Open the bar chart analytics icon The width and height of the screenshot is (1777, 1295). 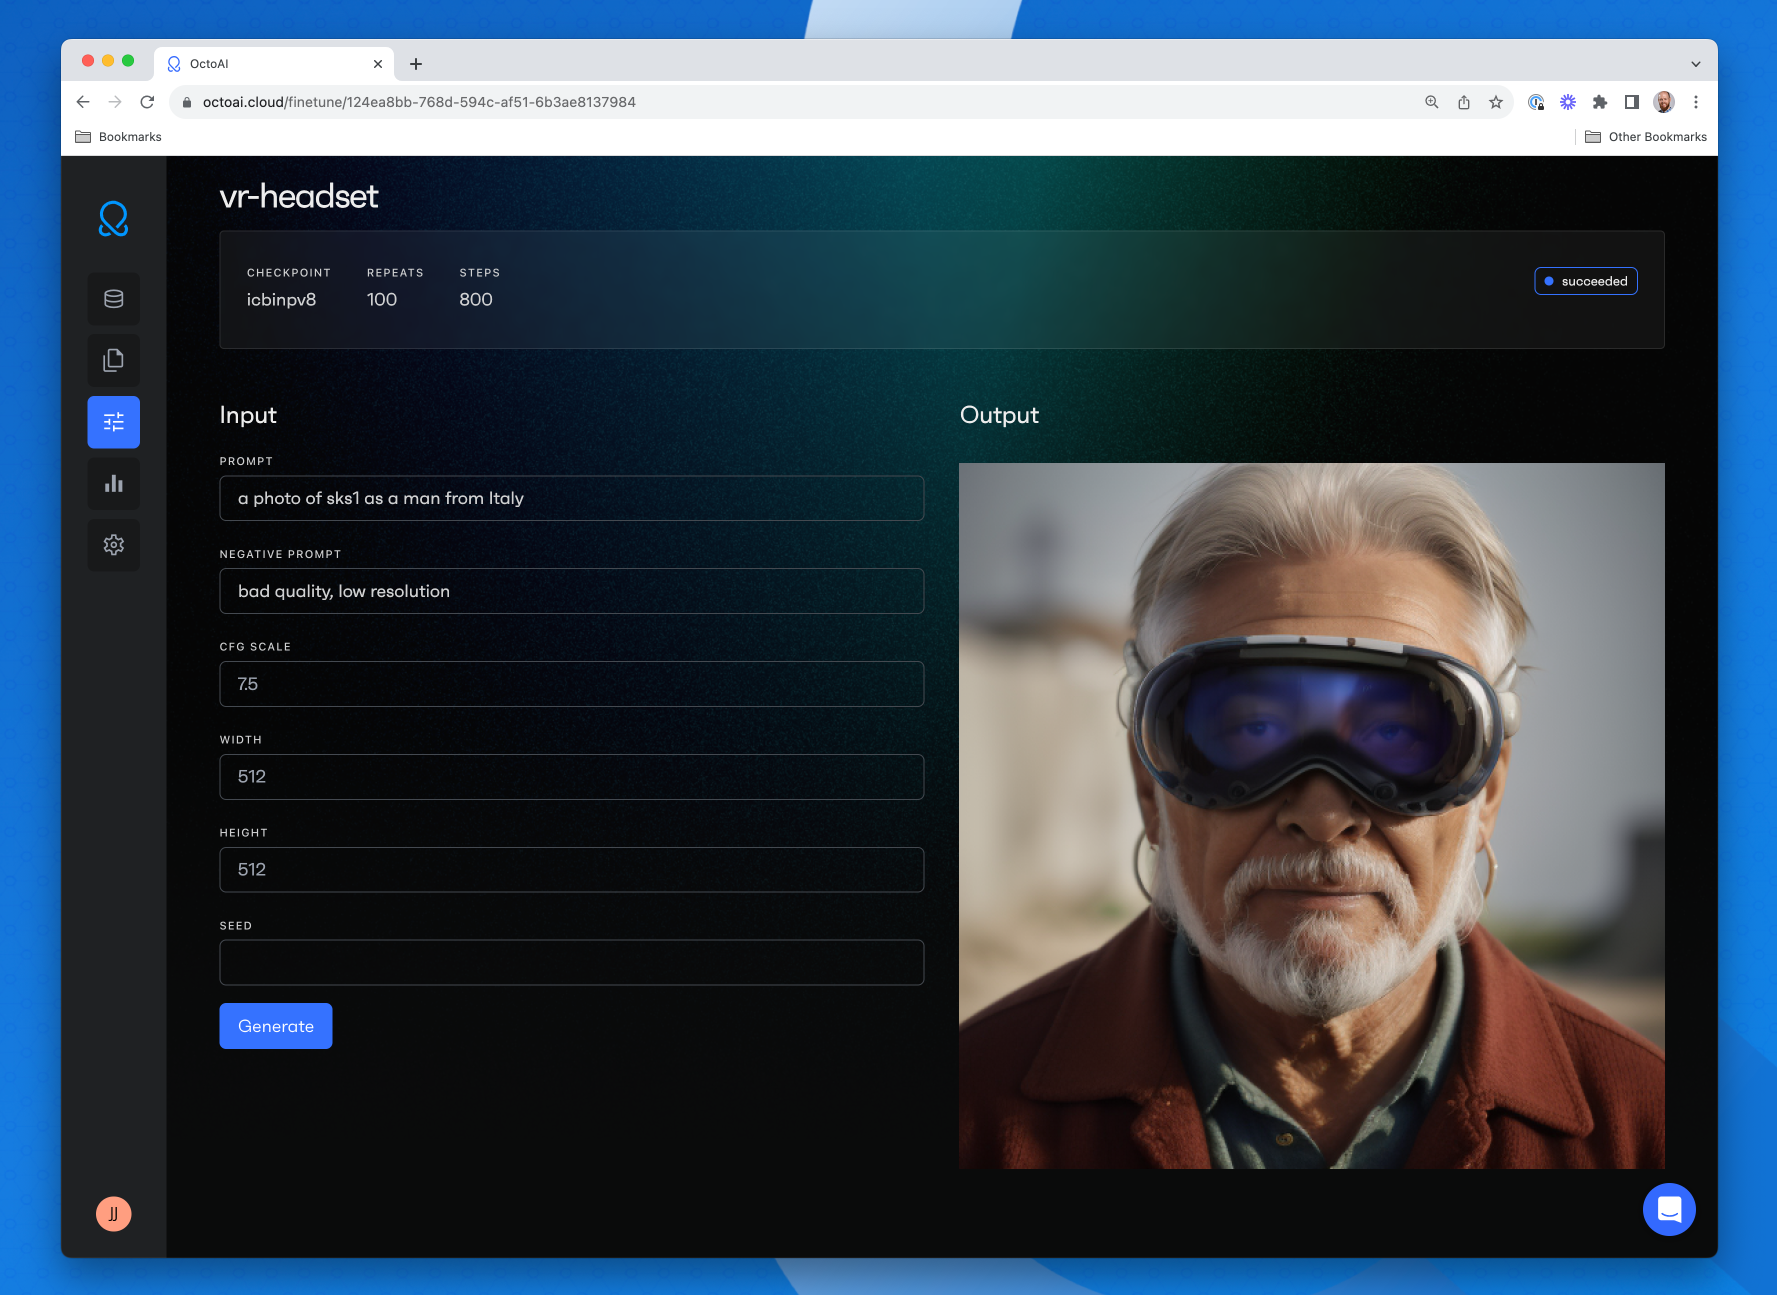coord(113,484)
